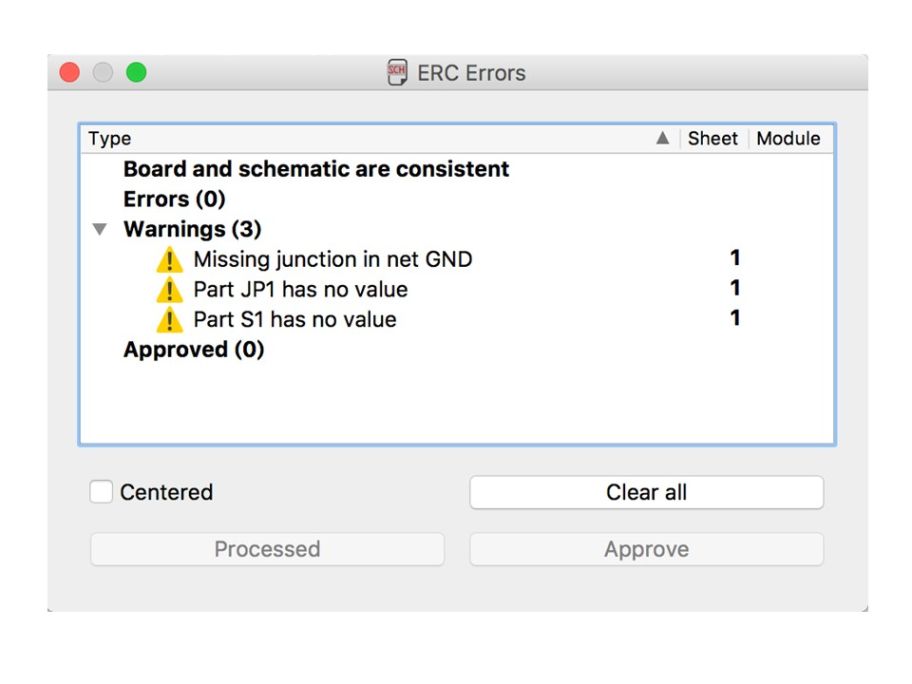Click the Processed button
The height and width of the screenshot is (684, 912).
267,549
